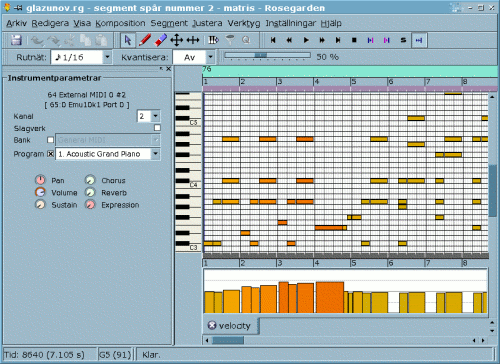Start playback with the play button

pos(306,40)
